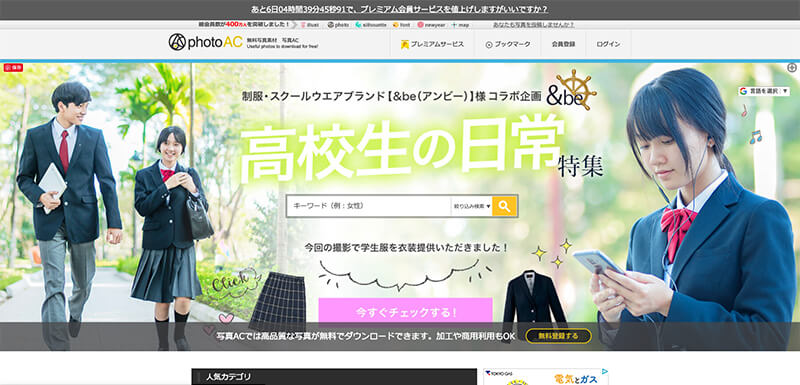Click the ログイン link
Screen dimensions: 800x385
click(608, 44)
